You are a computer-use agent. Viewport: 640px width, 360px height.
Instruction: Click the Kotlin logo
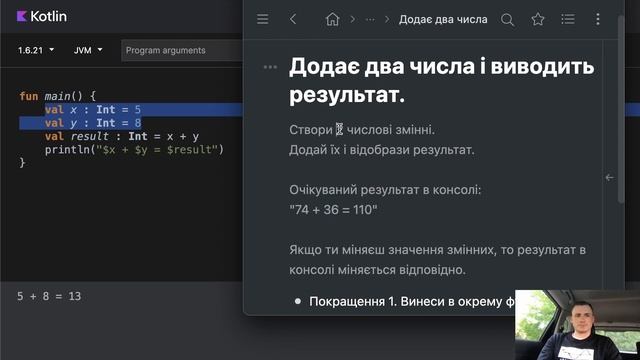pos(42,16)
